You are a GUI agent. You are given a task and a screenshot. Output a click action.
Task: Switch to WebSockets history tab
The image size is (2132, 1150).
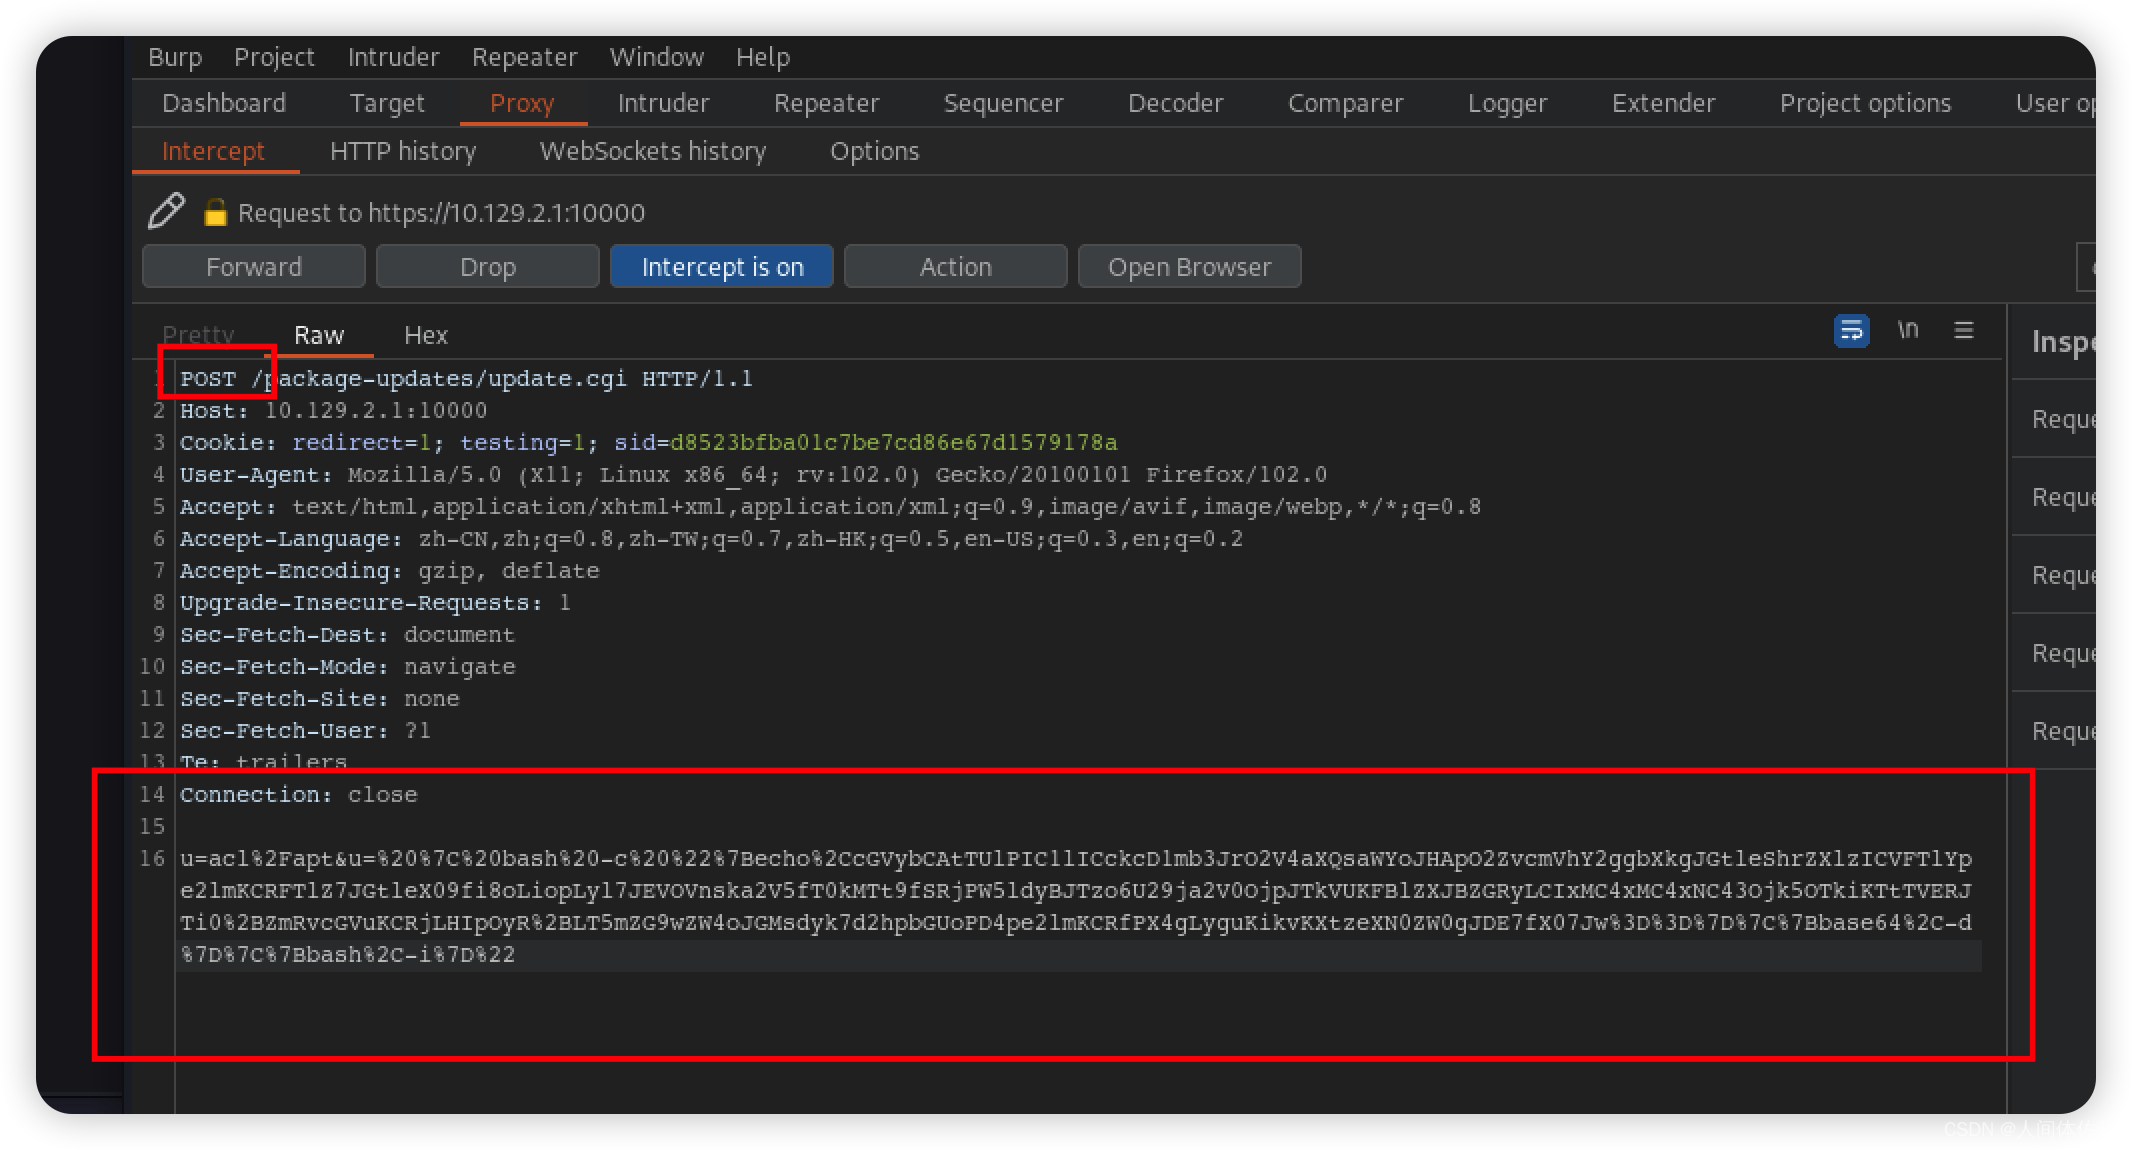(655, 150)
